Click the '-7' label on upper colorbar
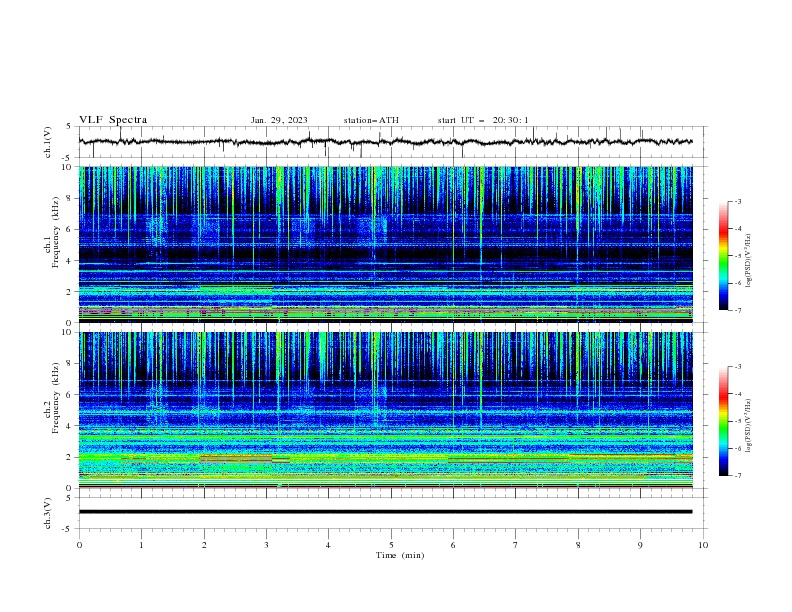 (x=738, y=310)
